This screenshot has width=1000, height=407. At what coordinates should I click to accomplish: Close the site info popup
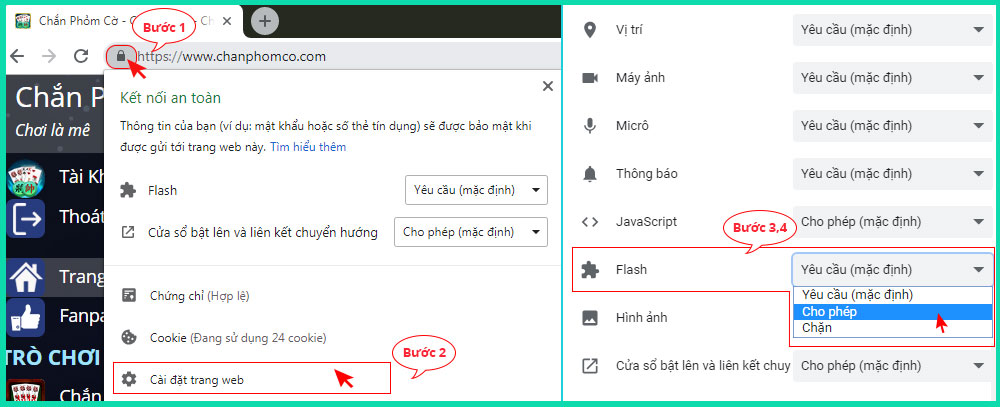547,86
